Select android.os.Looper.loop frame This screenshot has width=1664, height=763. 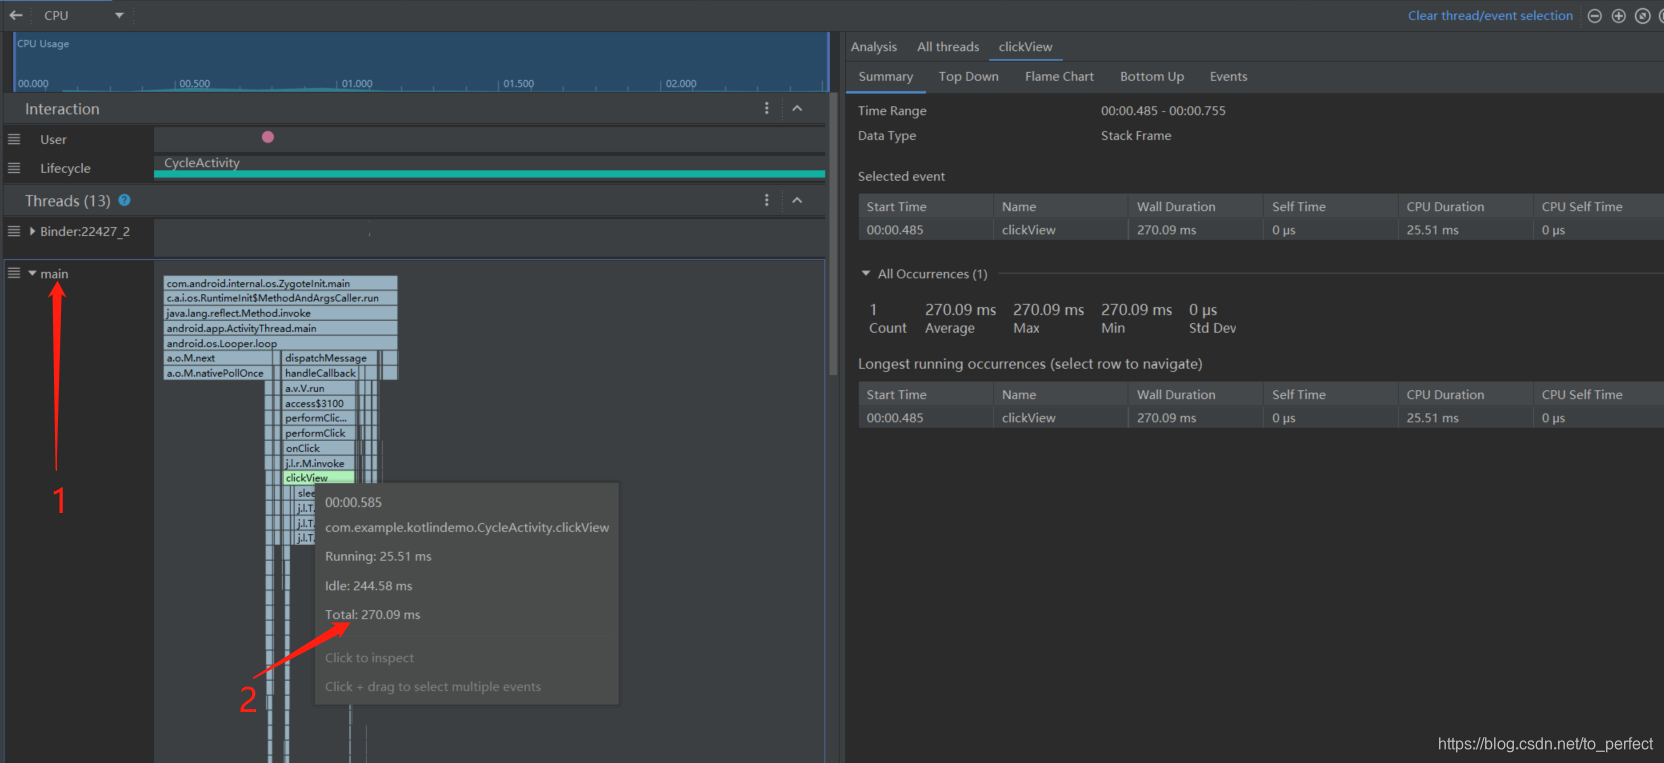click(280, 343)
